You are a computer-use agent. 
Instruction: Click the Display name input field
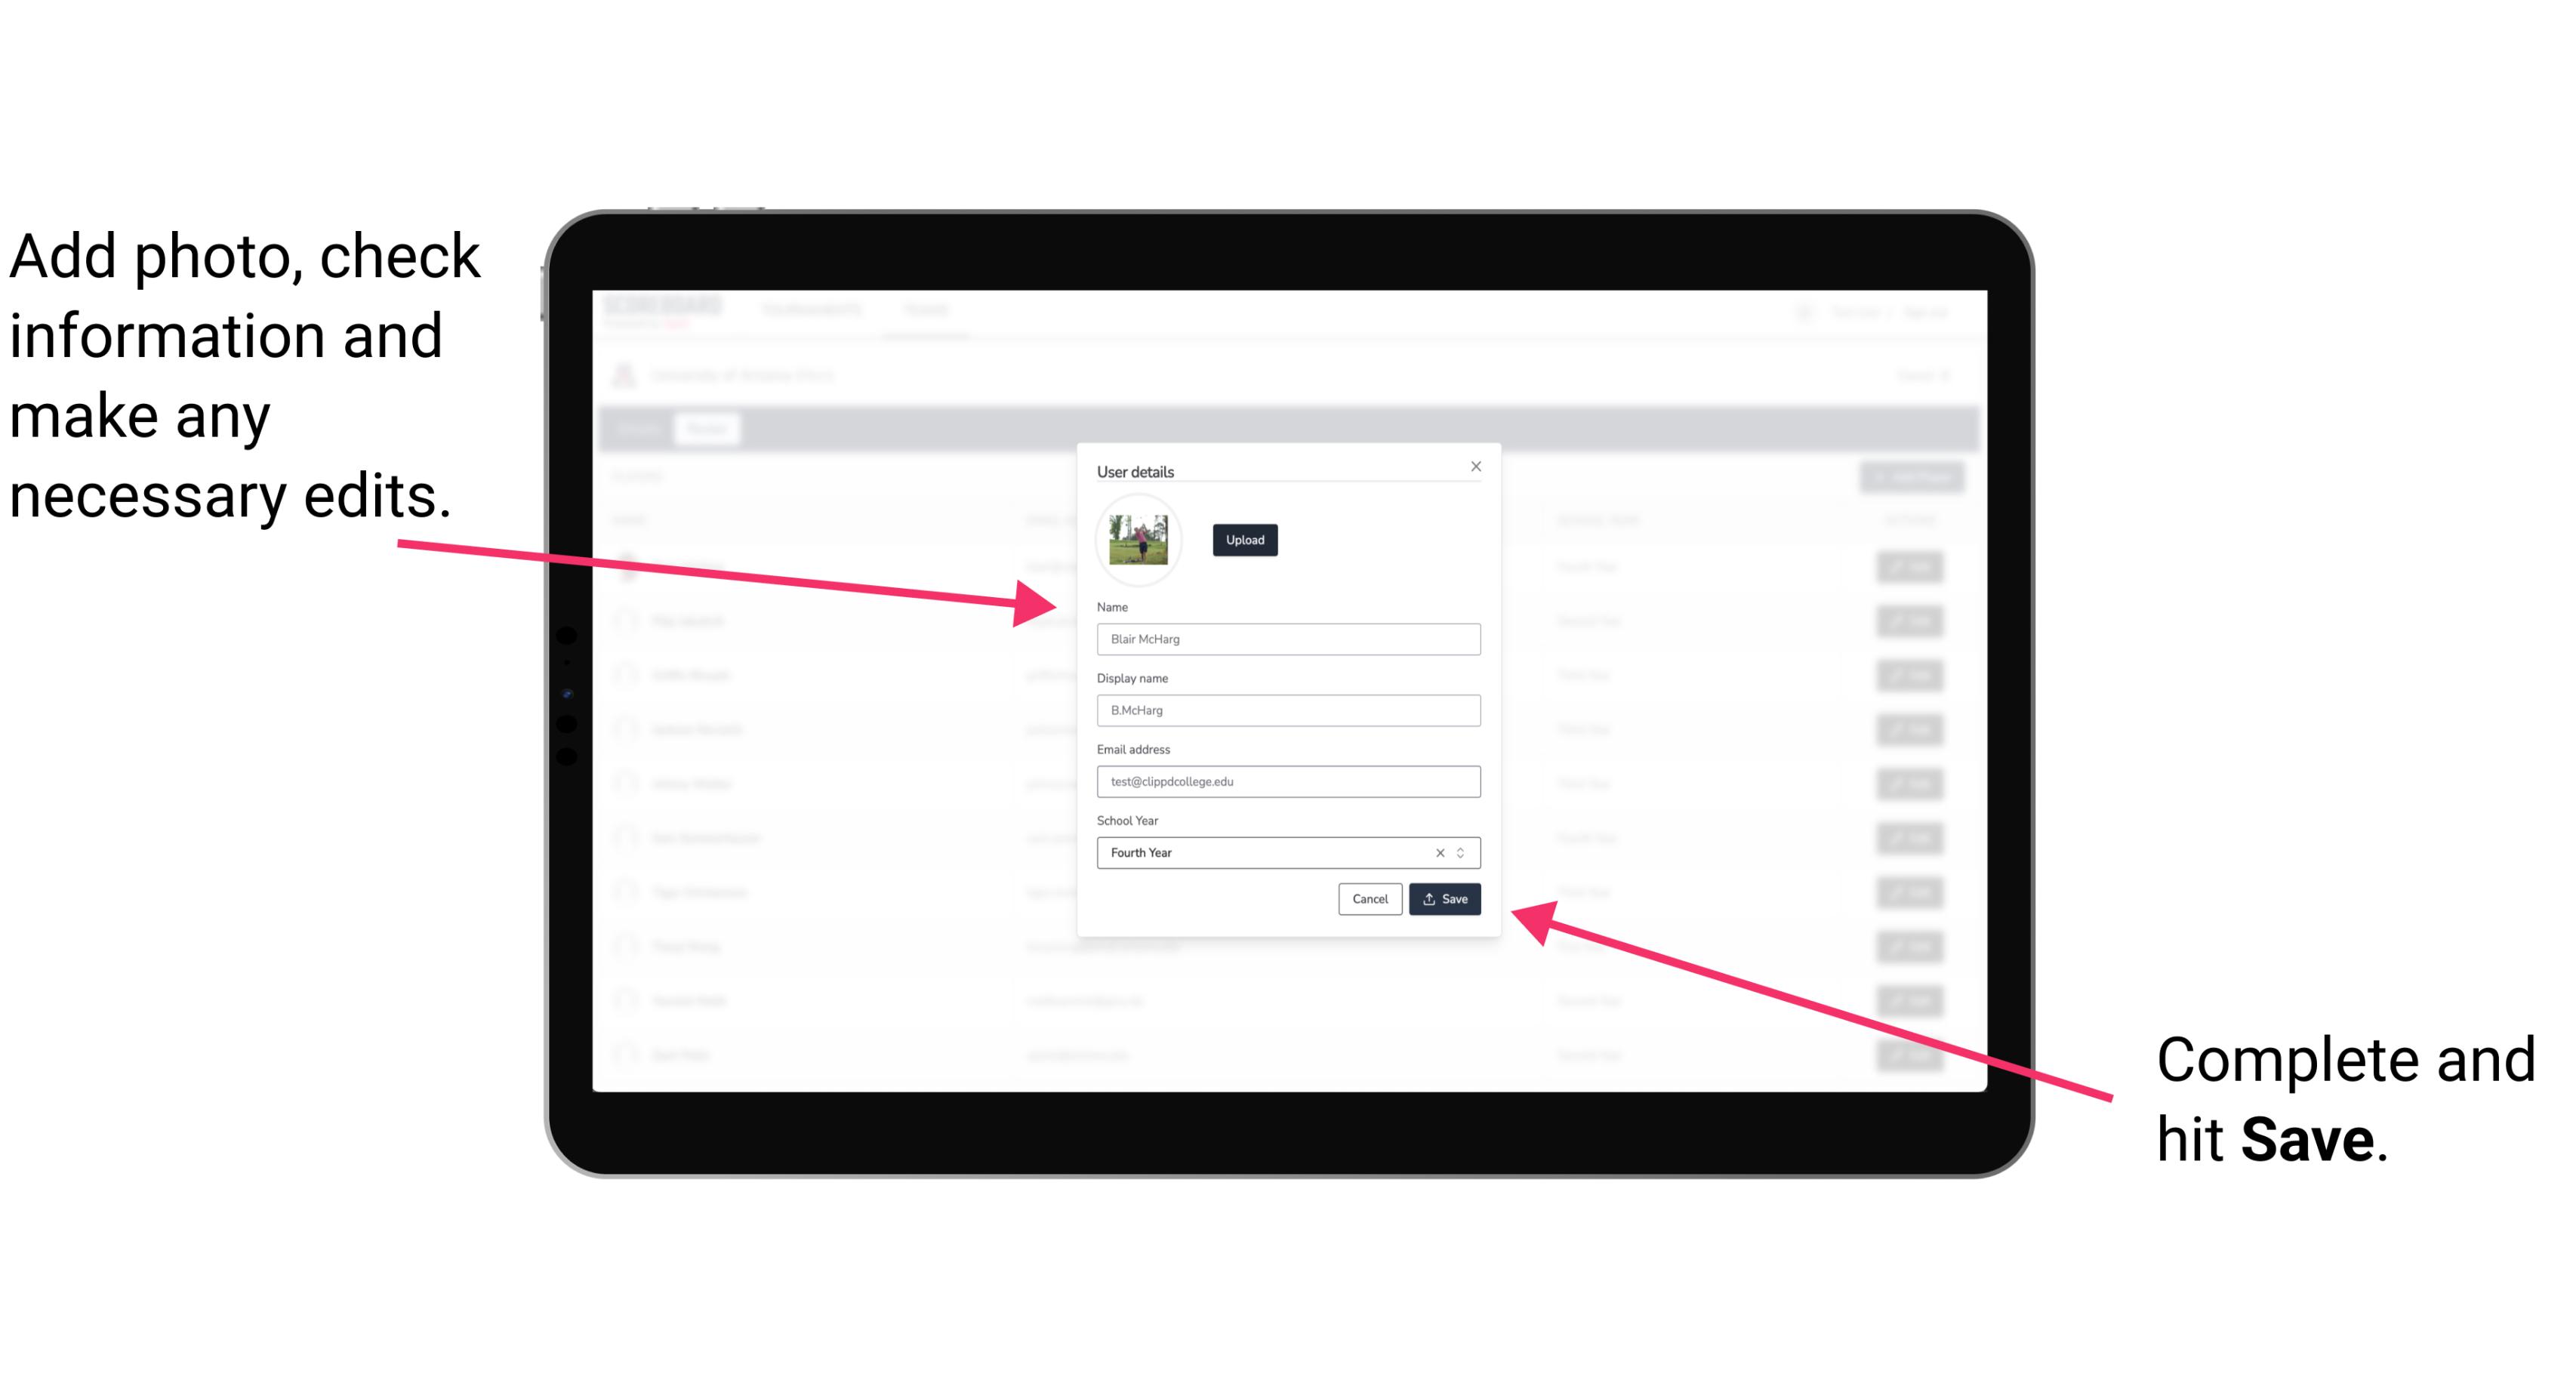[1289, 710]
